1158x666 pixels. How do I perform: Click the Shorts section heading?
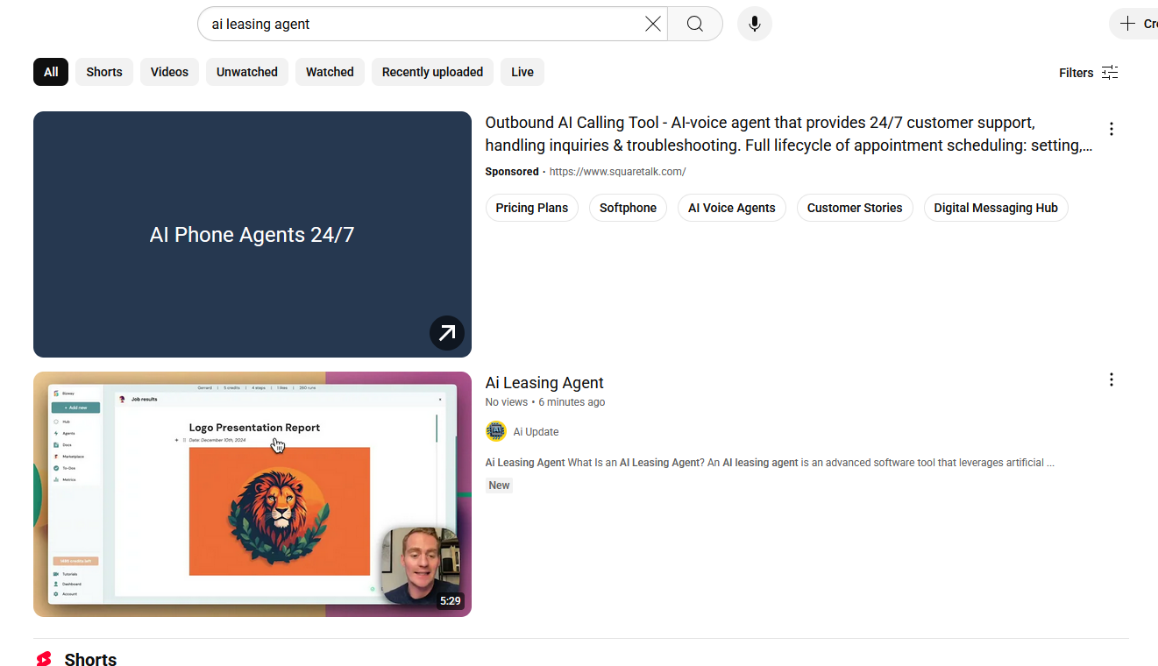[x=90, y=659]
